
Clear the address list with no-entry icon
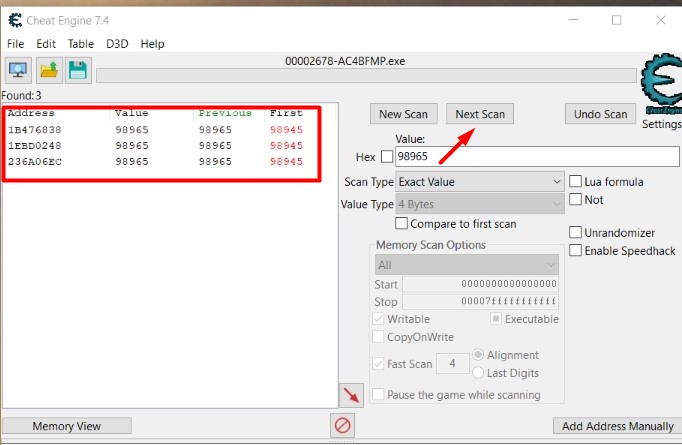click(x=342, y=425)
